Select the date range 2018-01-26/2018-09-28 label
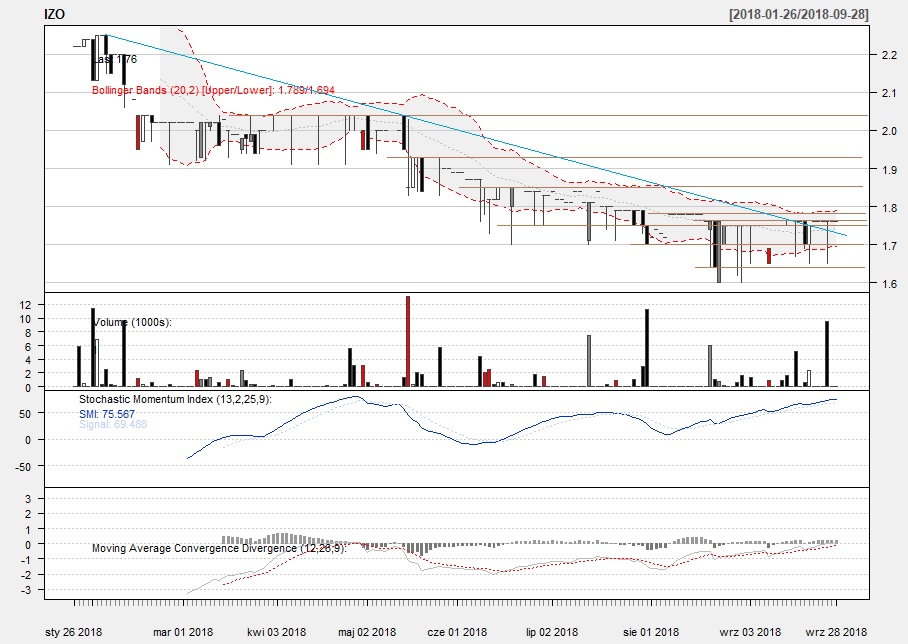Image resolution: width=908 pixels, height=644 pixels. pyautogui.click(x=799, y=14)
